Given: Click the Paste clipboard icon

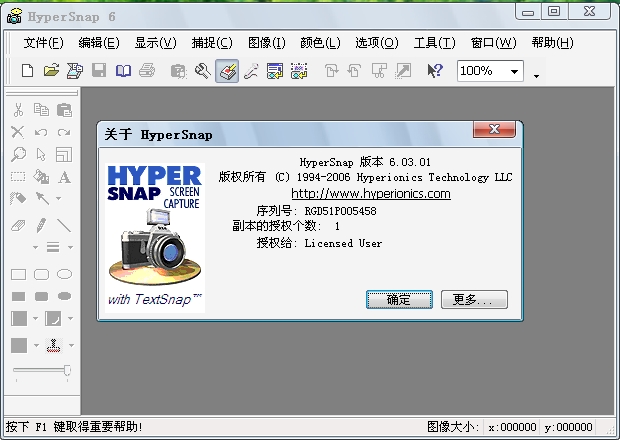Looking at the screenshot, I should pyautogui.click(x=64, y=110).
